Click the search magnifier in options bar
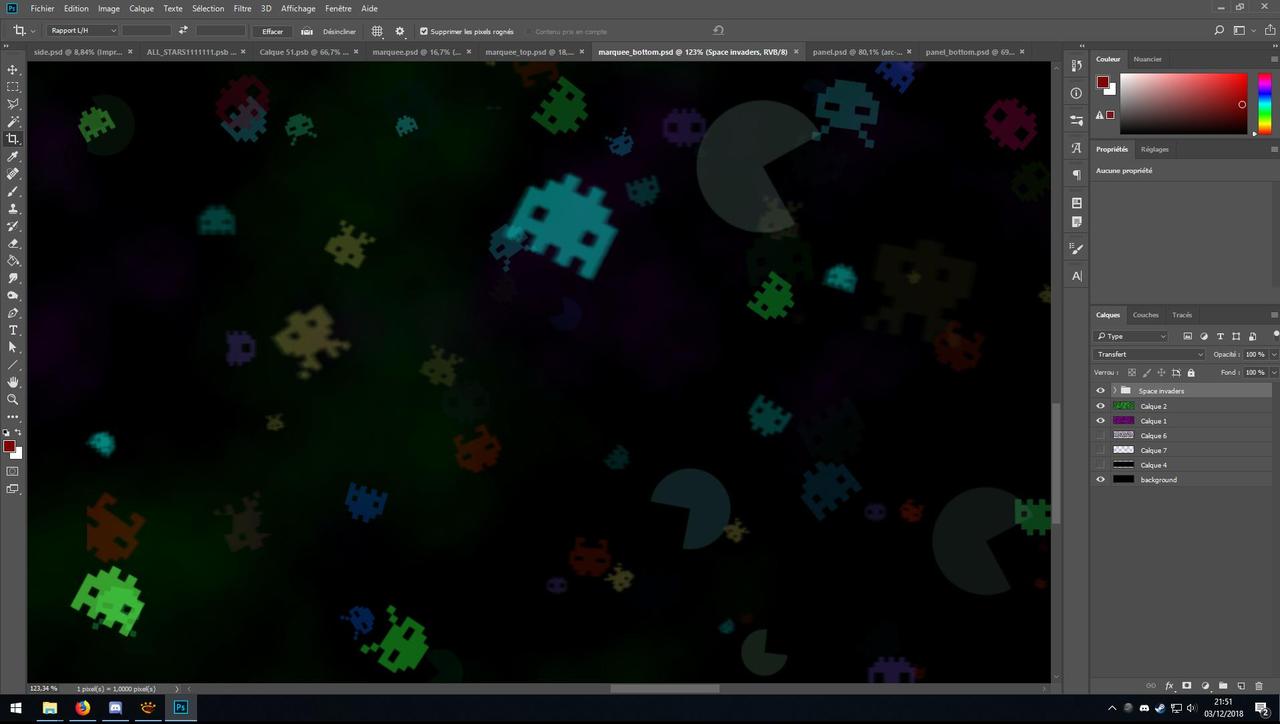Screen dimensions: 1280x724 [x=1219, y=31]
